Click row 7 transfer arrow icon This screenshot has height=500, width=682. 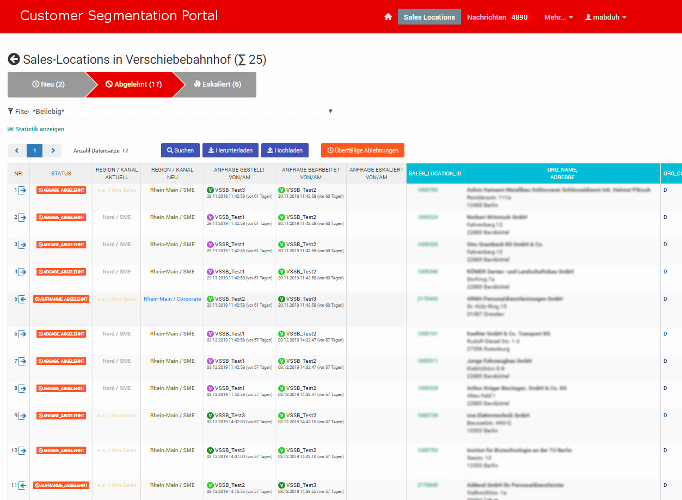(23, 361)
